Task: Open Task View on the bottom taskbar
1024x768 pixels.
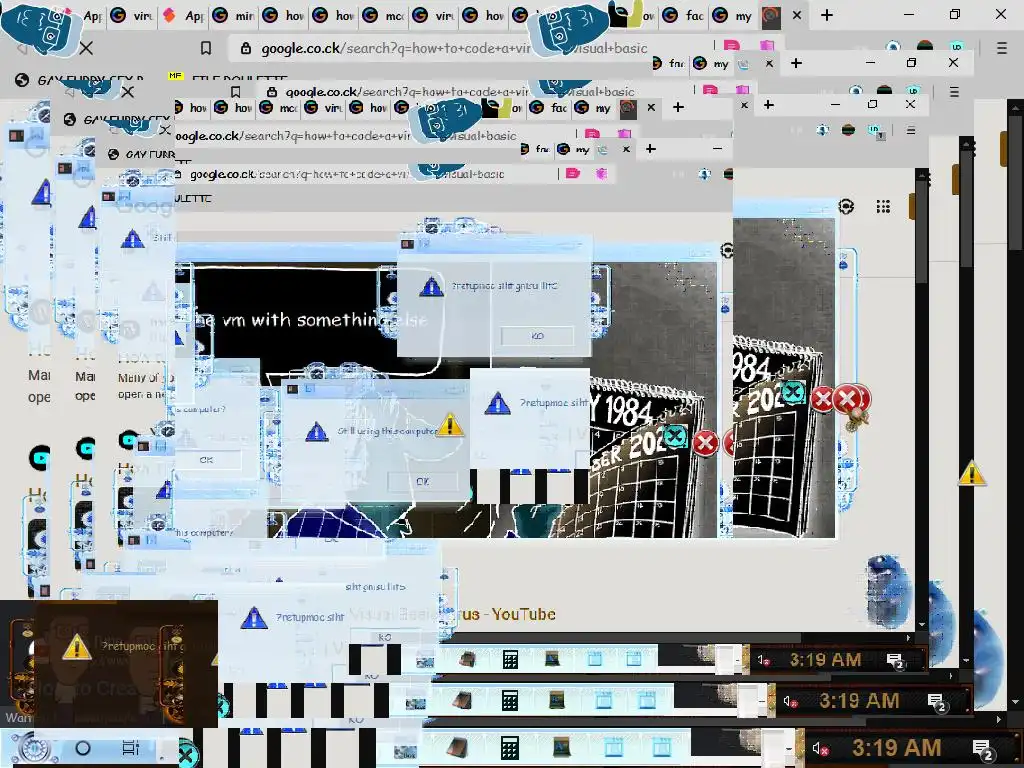Action: click(x=131, y=748)
